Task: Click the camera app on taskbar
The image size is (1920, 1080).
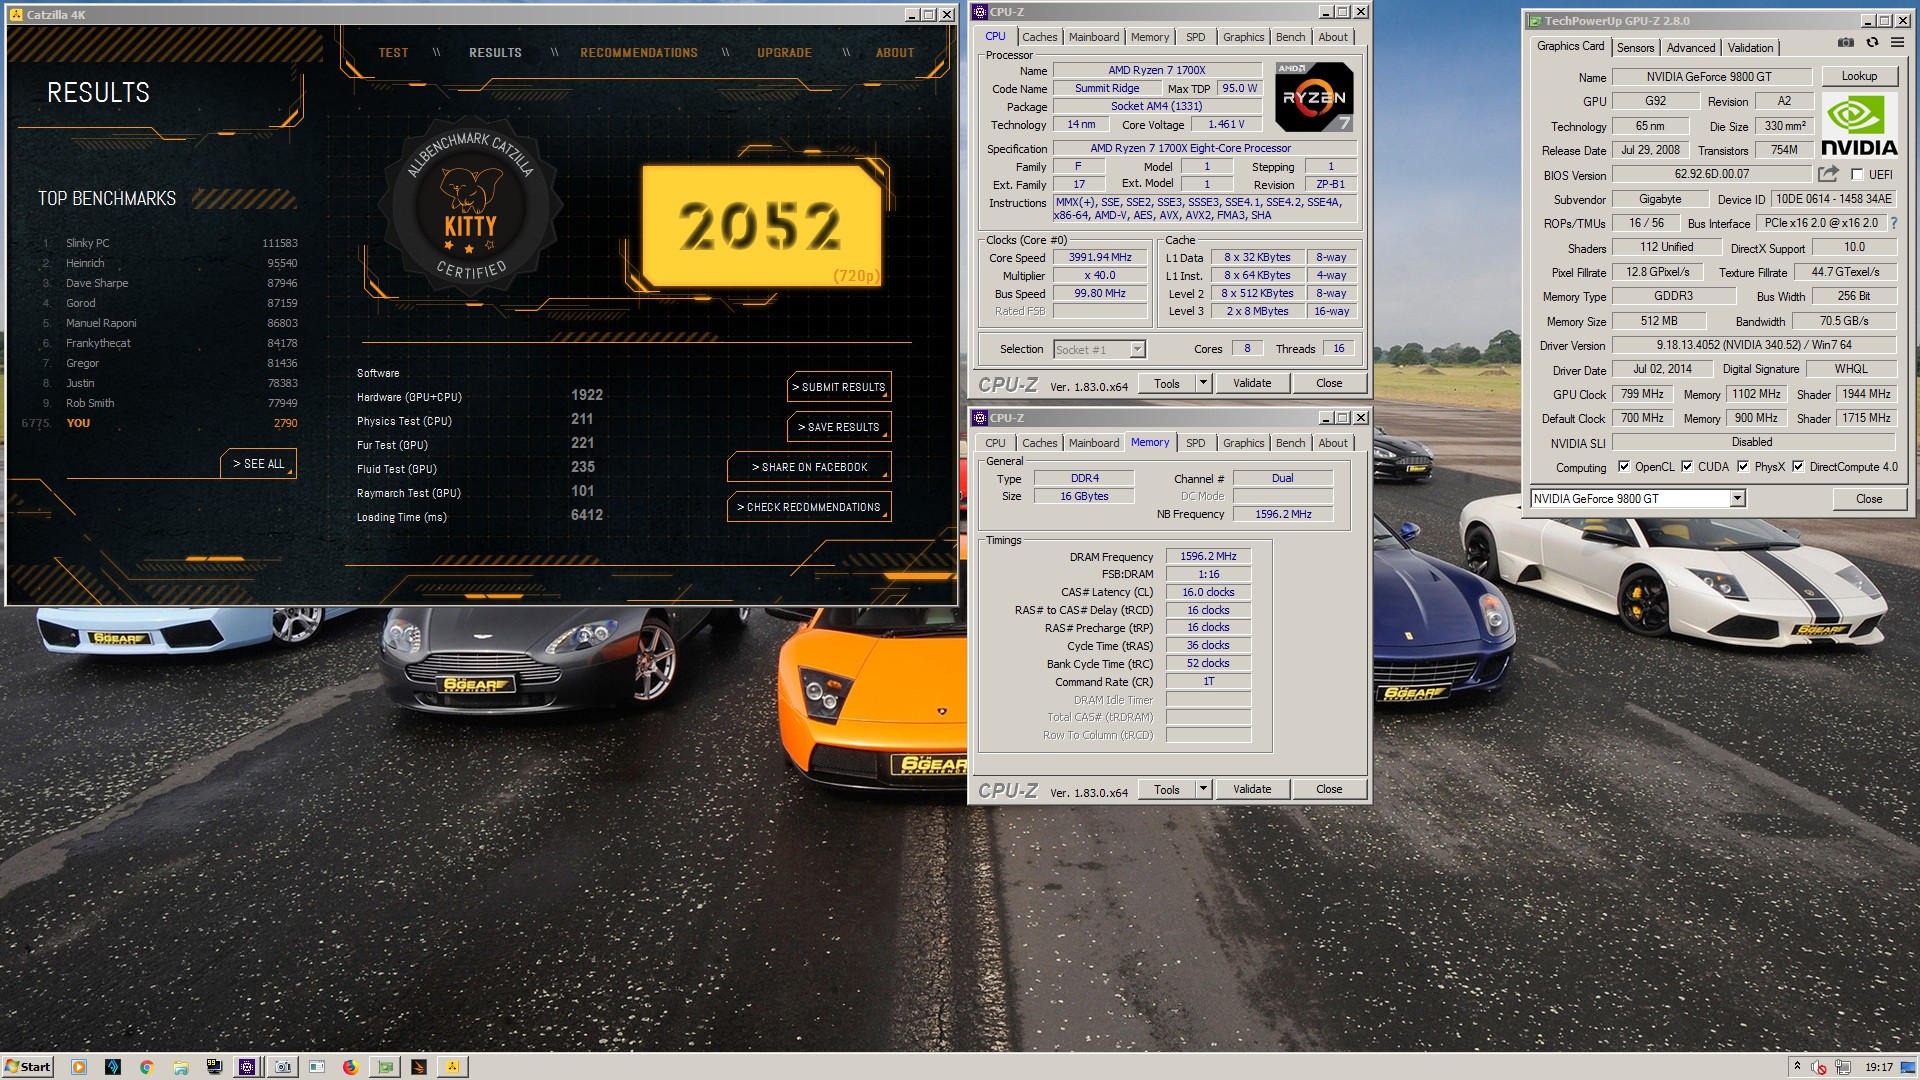Action: click(x=283, y=1067)
